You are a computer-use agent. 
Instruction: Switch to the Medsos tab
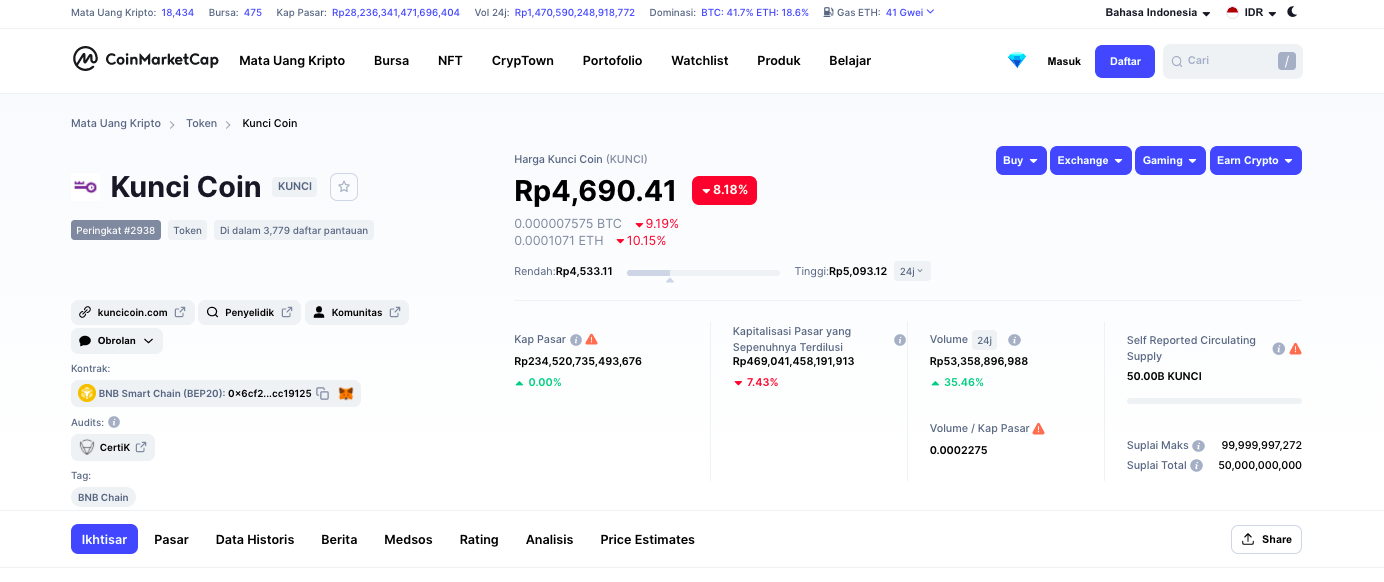point(408,539)
